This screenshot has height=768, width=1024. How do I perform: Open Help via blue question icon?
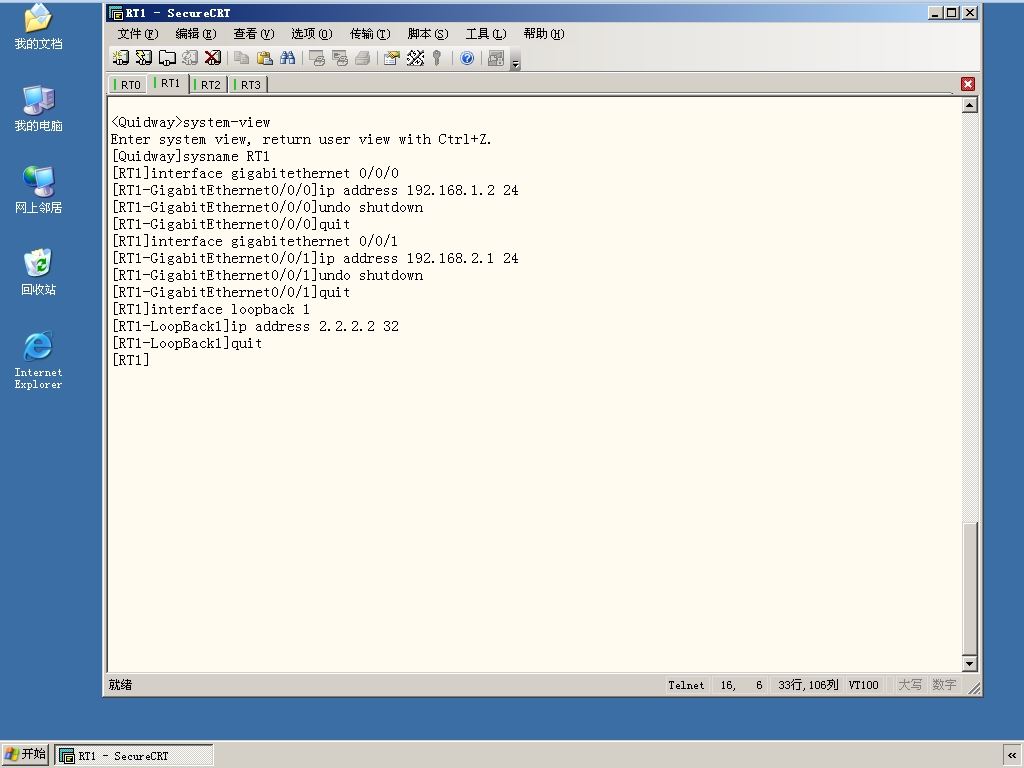(x=467, y=58)
